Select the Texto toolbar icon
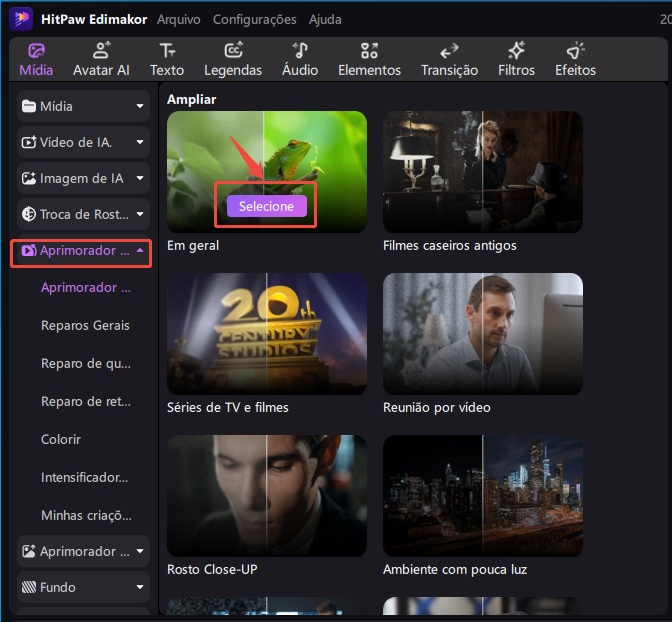The width and height of the screenshot is (672, 622). (167, 59)
